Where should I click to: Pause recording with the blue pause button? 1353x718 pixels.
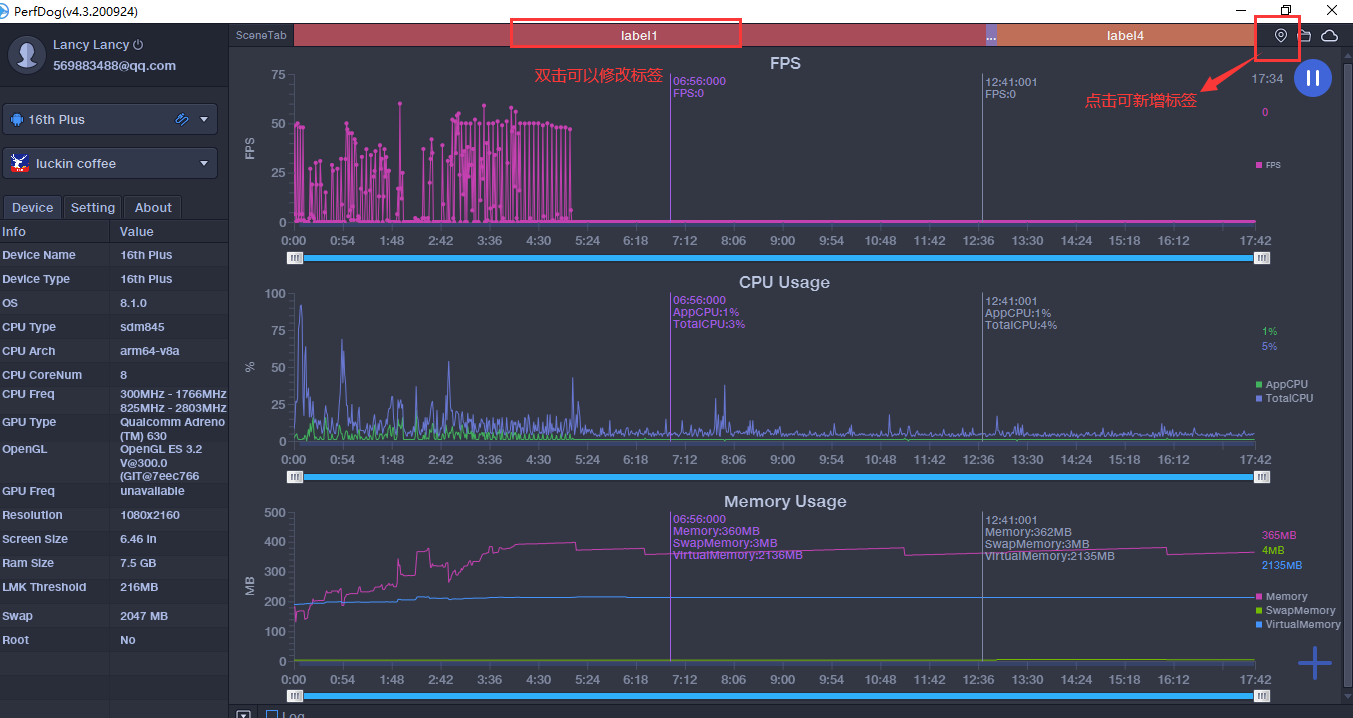(1313, 78)
